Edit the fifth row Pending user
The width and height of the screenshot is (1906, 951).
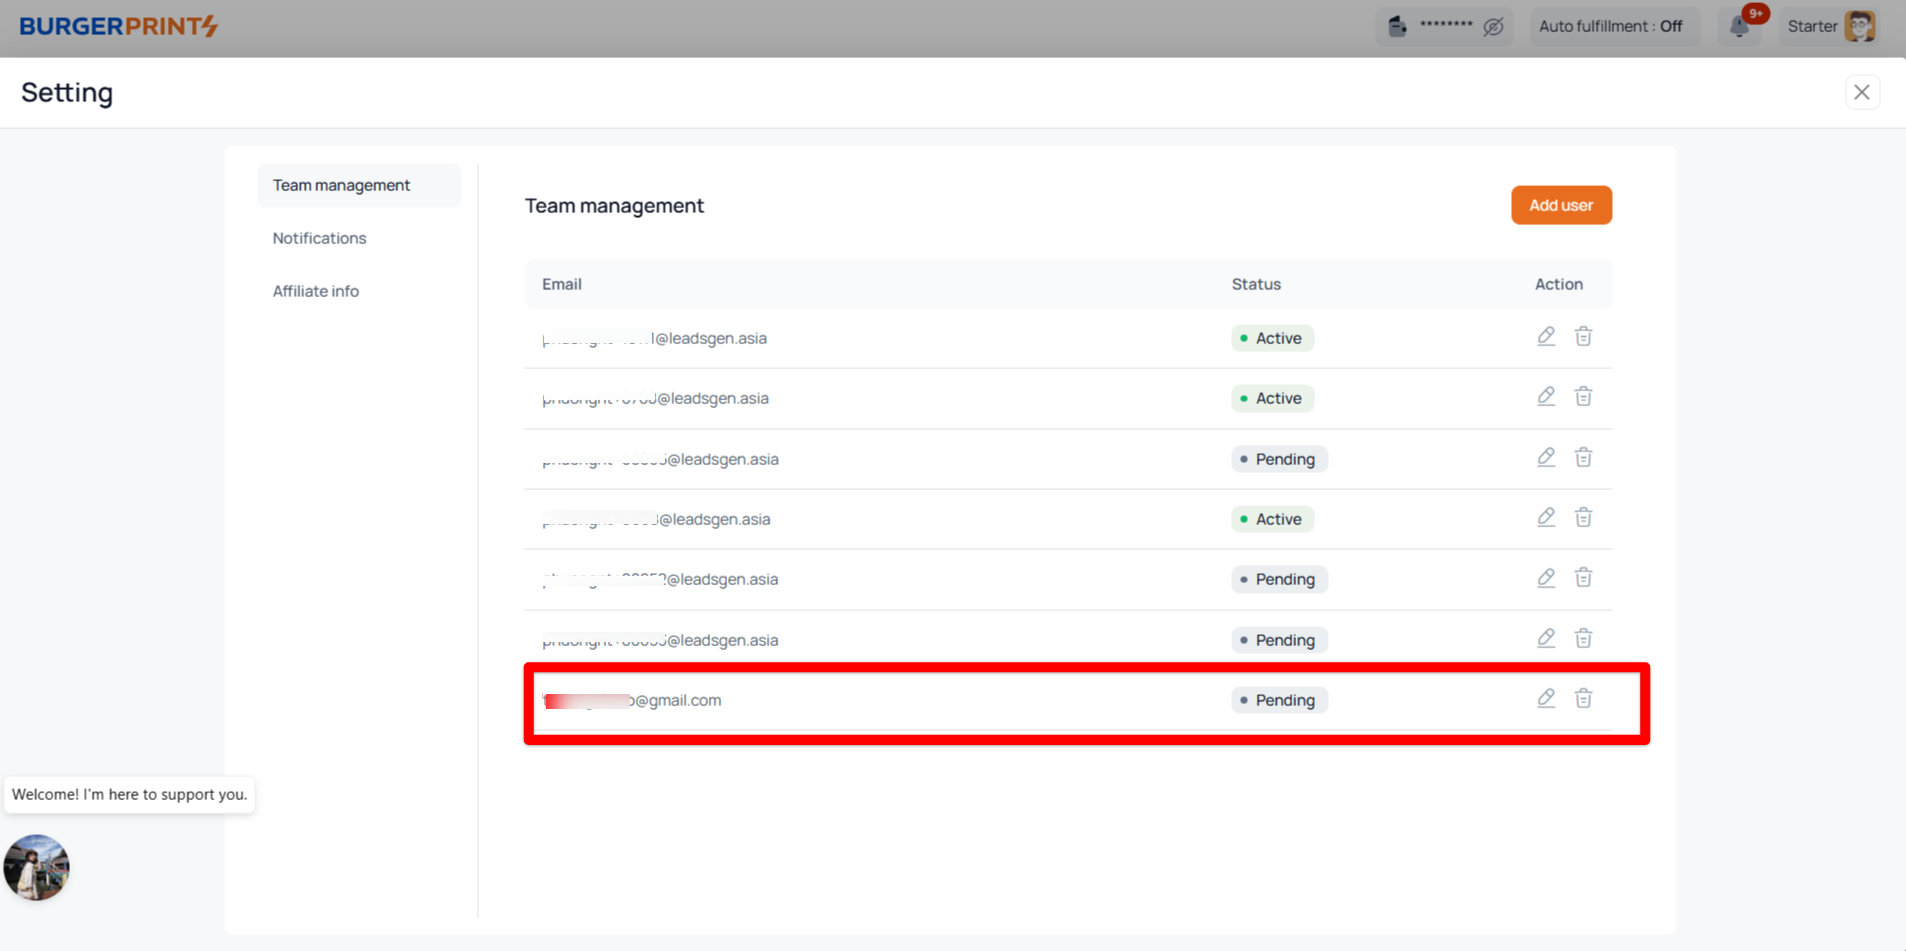coord(1546,578)
